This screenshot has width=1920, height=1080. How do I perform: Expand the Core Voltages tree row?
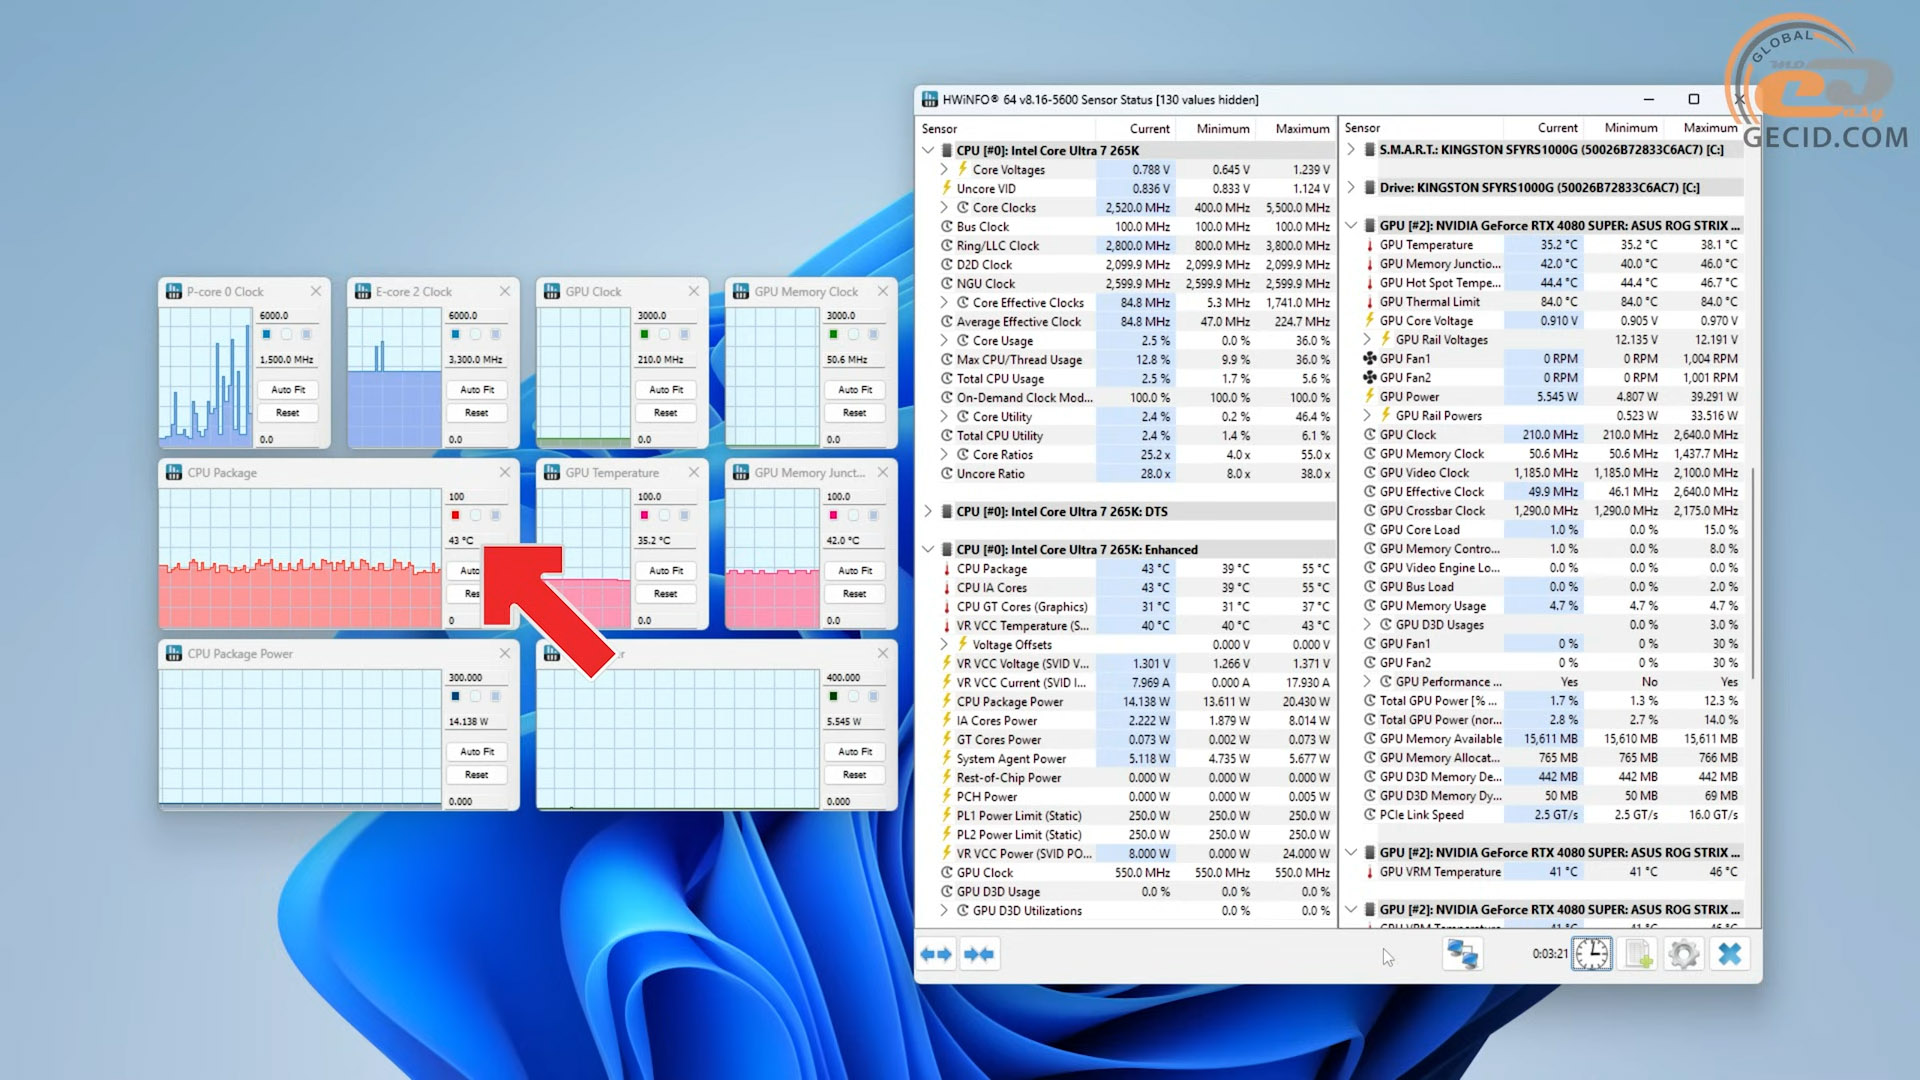pos(944,170)
